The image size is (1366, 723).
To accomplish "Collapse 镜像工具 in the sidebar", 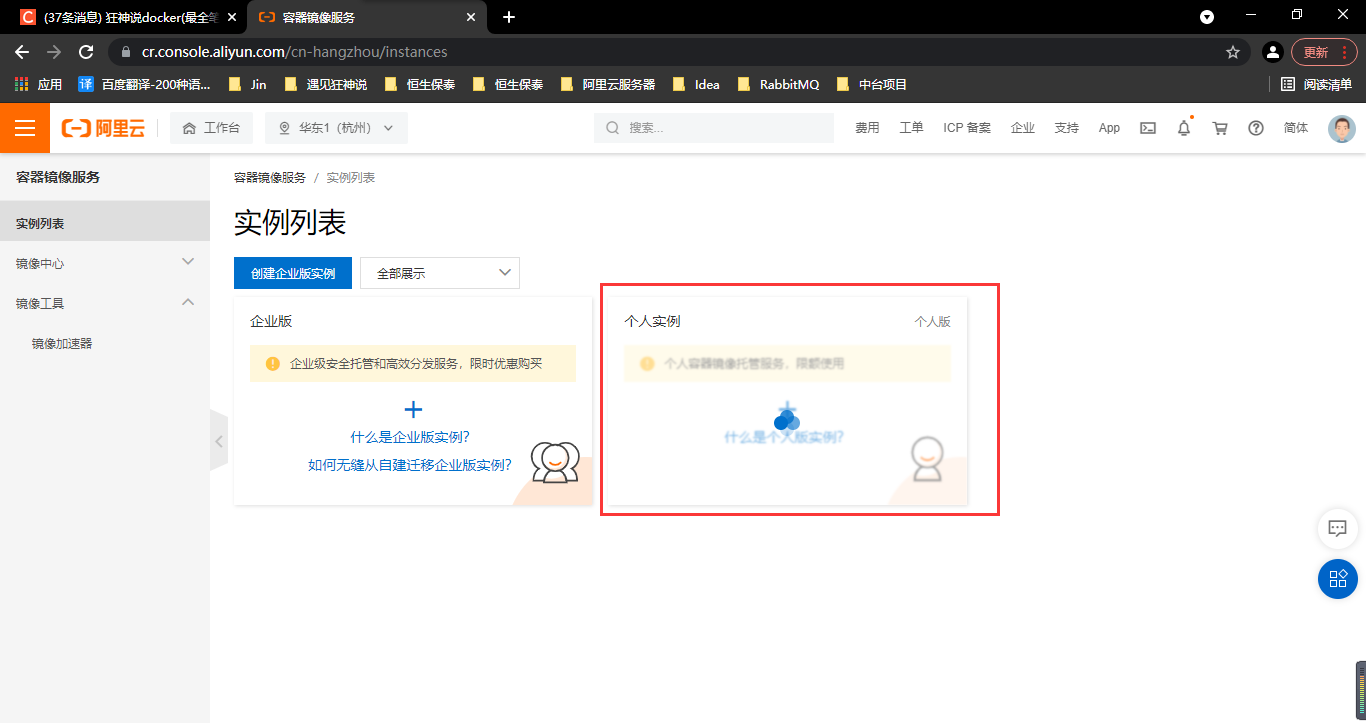I will pyautogui.click(x=105, y=303).
